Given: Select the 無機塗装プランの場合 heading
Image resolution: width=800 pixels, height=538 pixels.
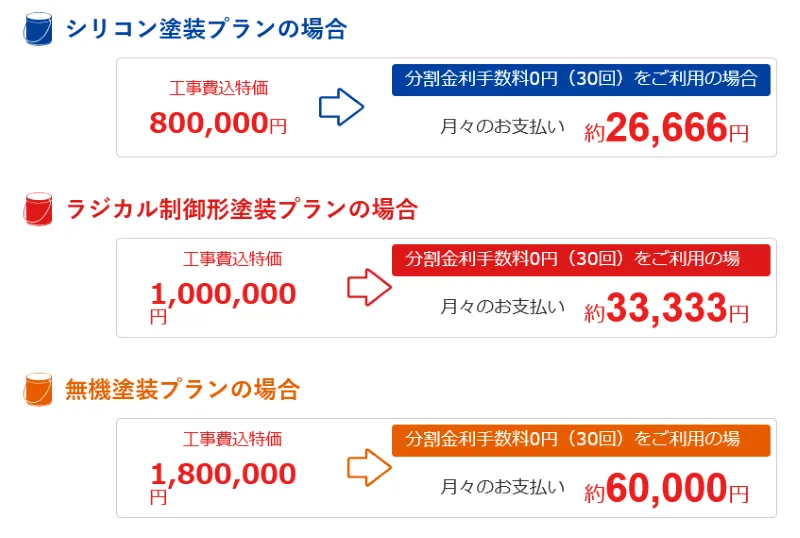Looking at the screenshot, I should coord(182,389).
